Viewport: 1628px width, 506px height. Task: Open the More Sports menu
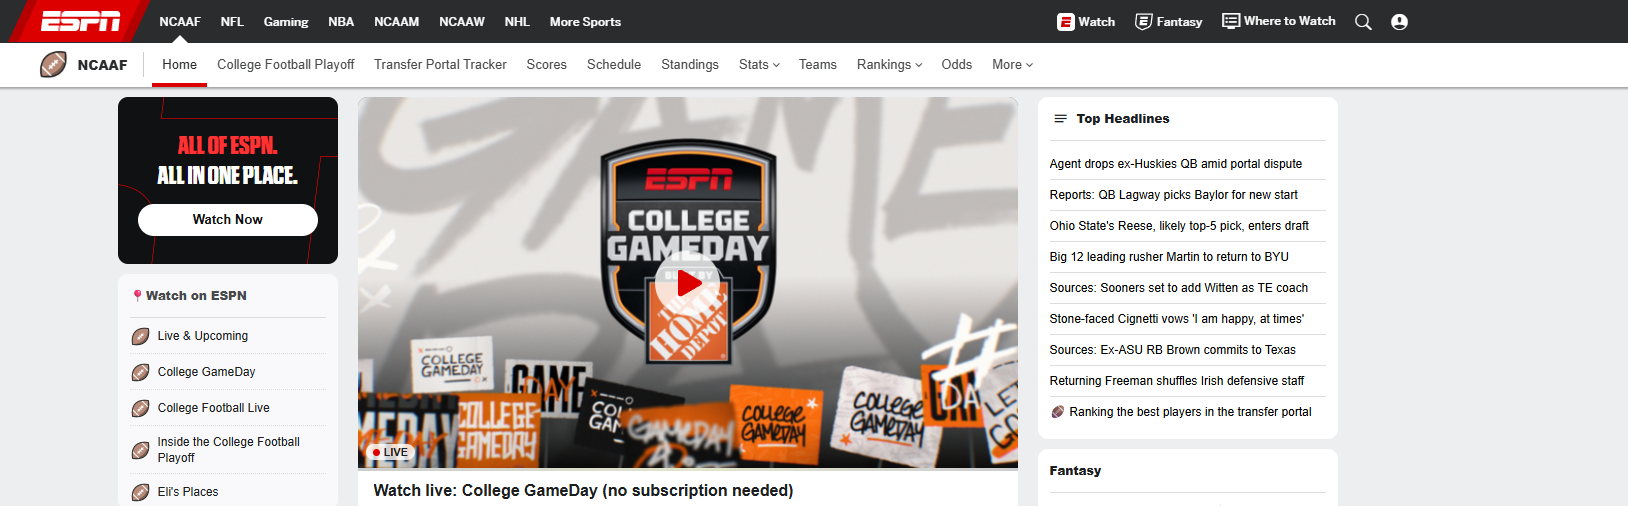point(585,22)
